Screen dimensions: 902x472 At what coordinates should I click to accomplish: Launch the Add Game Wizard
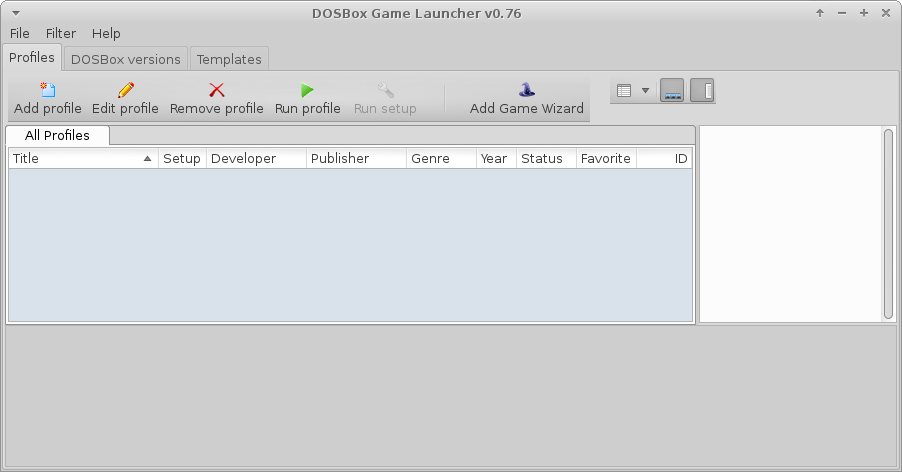click(x=526, y=98)
